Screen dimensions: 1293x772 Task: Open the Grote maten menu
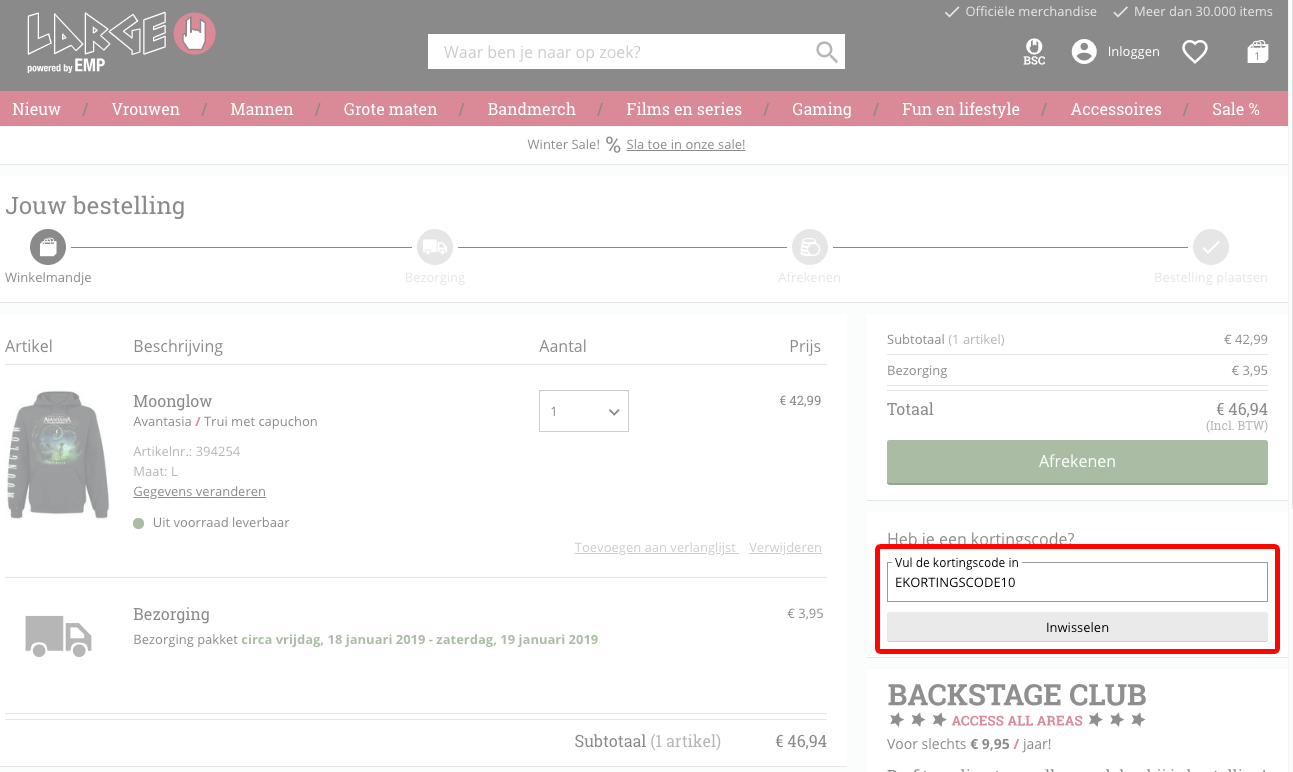pyautogui.click(x=390, y=109)
